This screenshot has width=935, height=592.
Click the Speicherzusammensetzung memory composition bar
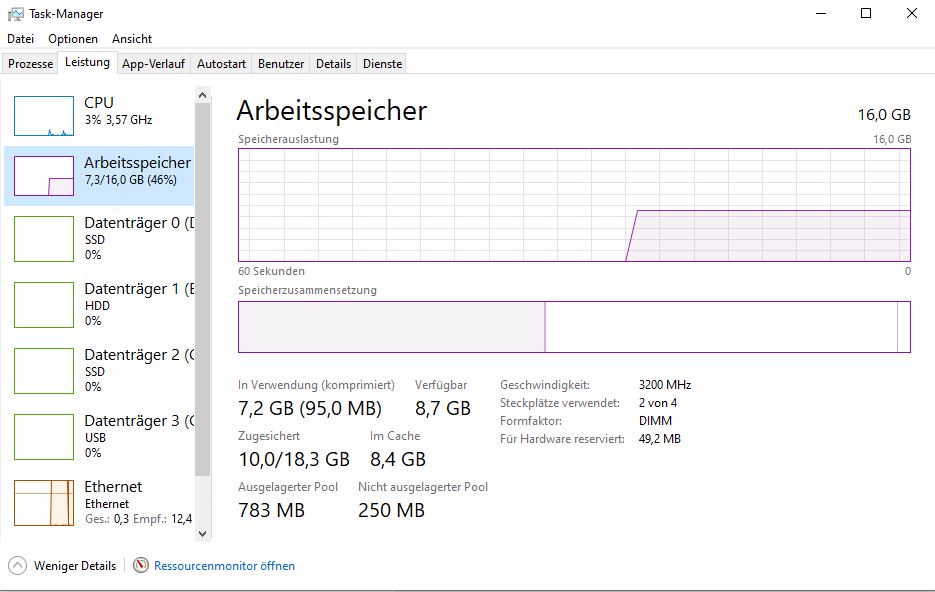pos(574,327)
